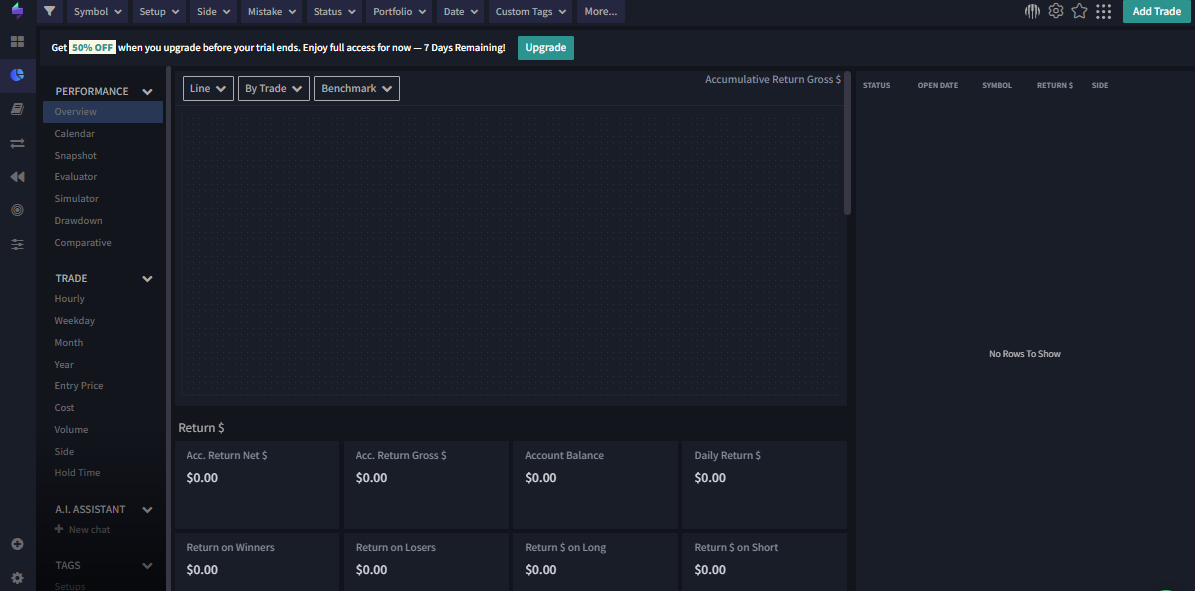Open the Entry Price trade stats
The height and width of the screenshot is (591, 1195).
(x=78, y=386)
